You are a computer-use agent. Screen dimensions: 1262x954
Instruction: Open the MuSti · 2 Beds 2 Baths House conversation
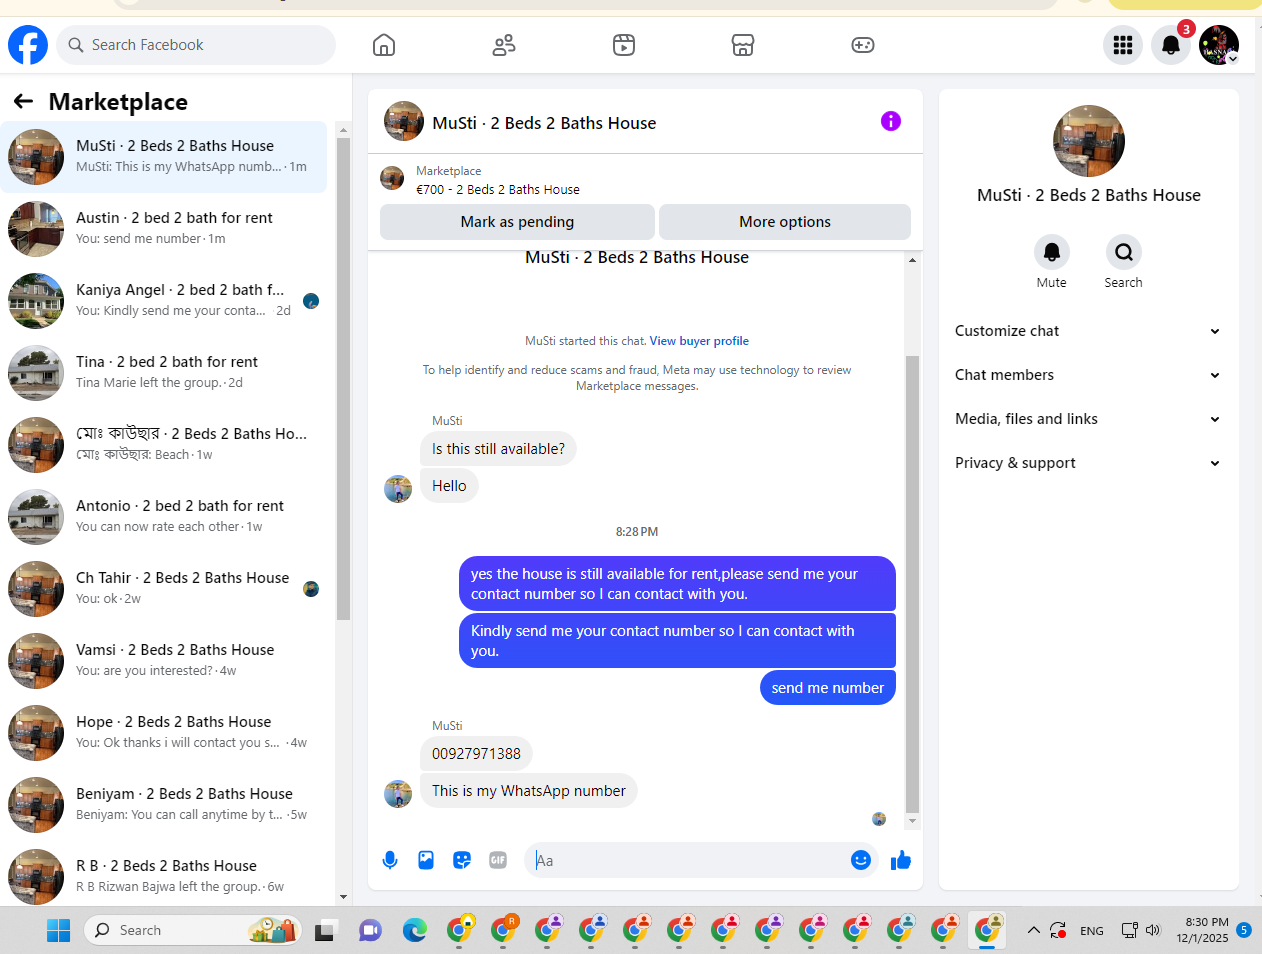164,157
